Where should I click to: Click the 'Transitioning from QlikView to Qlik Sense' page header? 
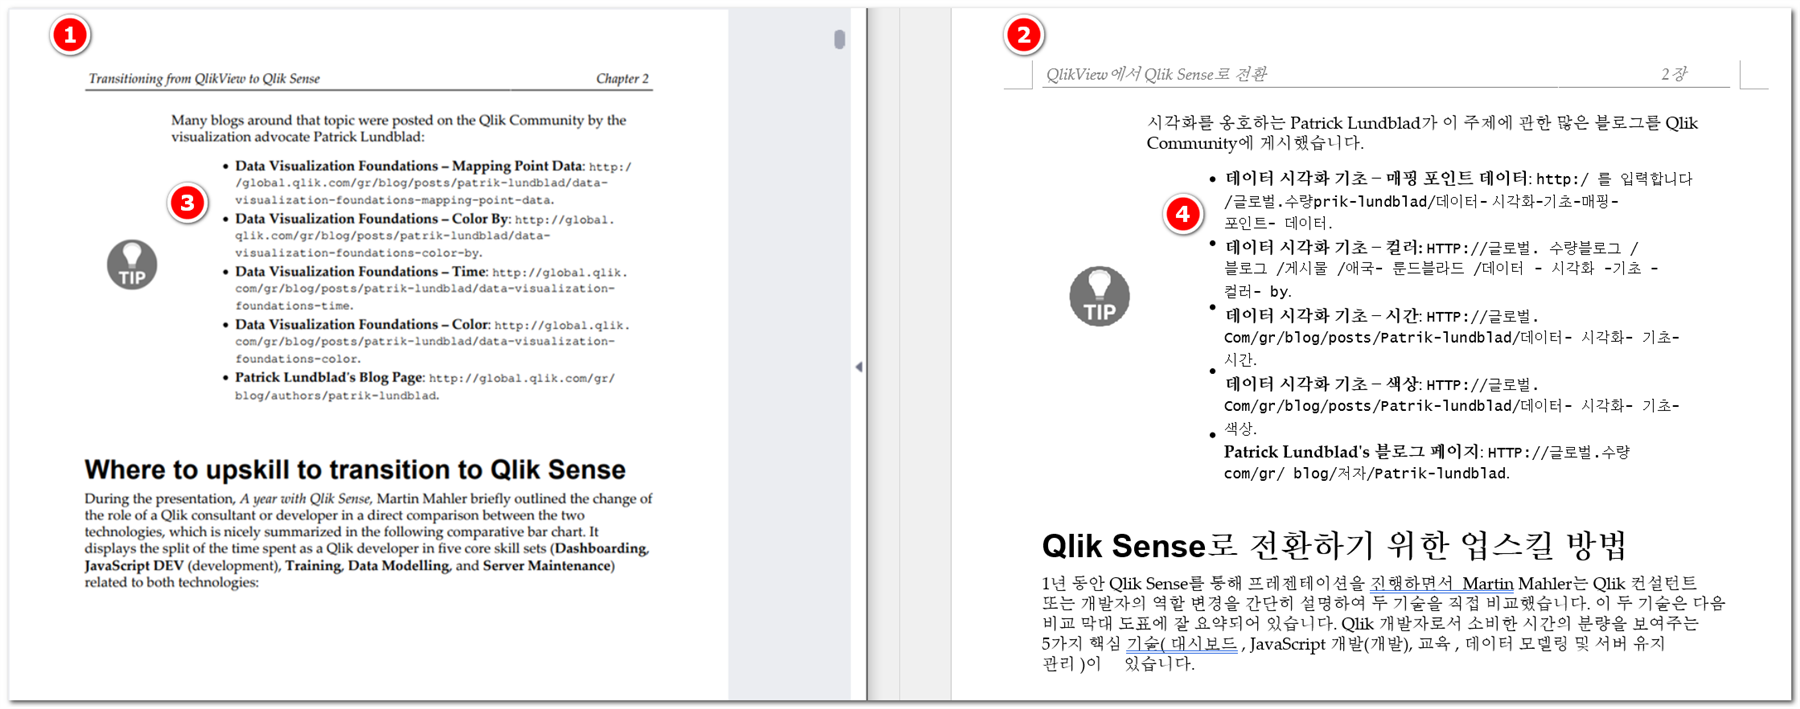pyautogui.click(x=204, y=78)
